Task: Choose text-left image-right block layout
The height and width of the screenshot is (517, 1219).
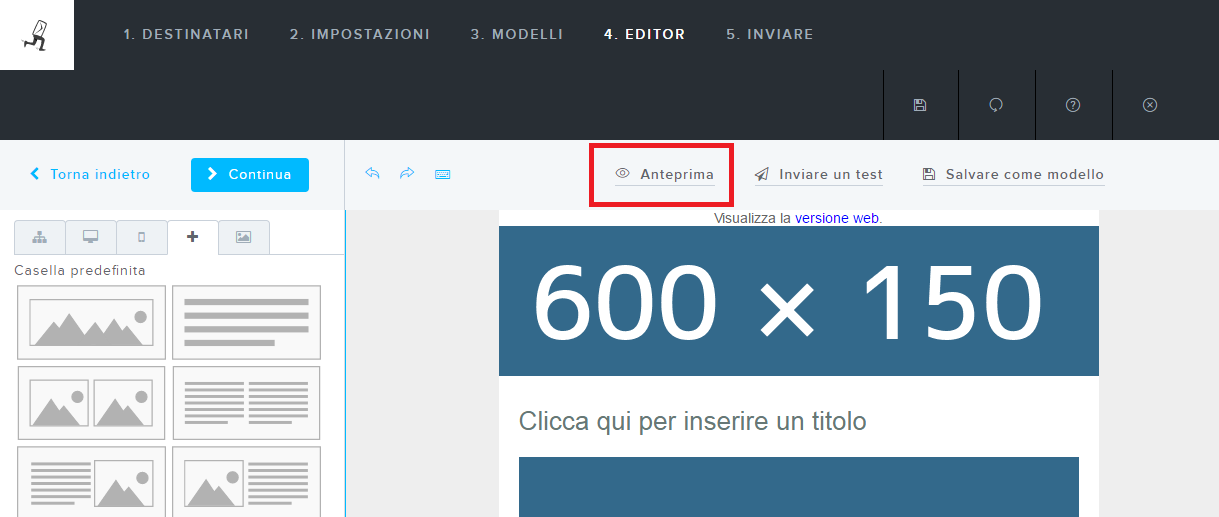Action: (x=92, y=481)
